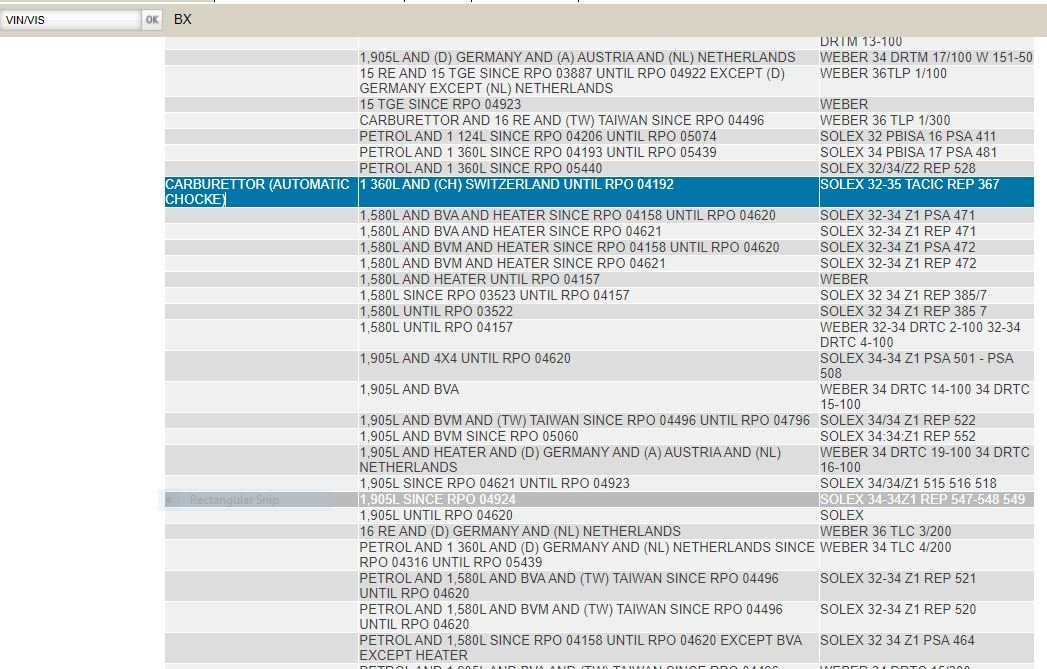Click SOLEX 32/34/Z2 REP 528 cell
This screenshot has height=669, width=1047.
point(926,168)
